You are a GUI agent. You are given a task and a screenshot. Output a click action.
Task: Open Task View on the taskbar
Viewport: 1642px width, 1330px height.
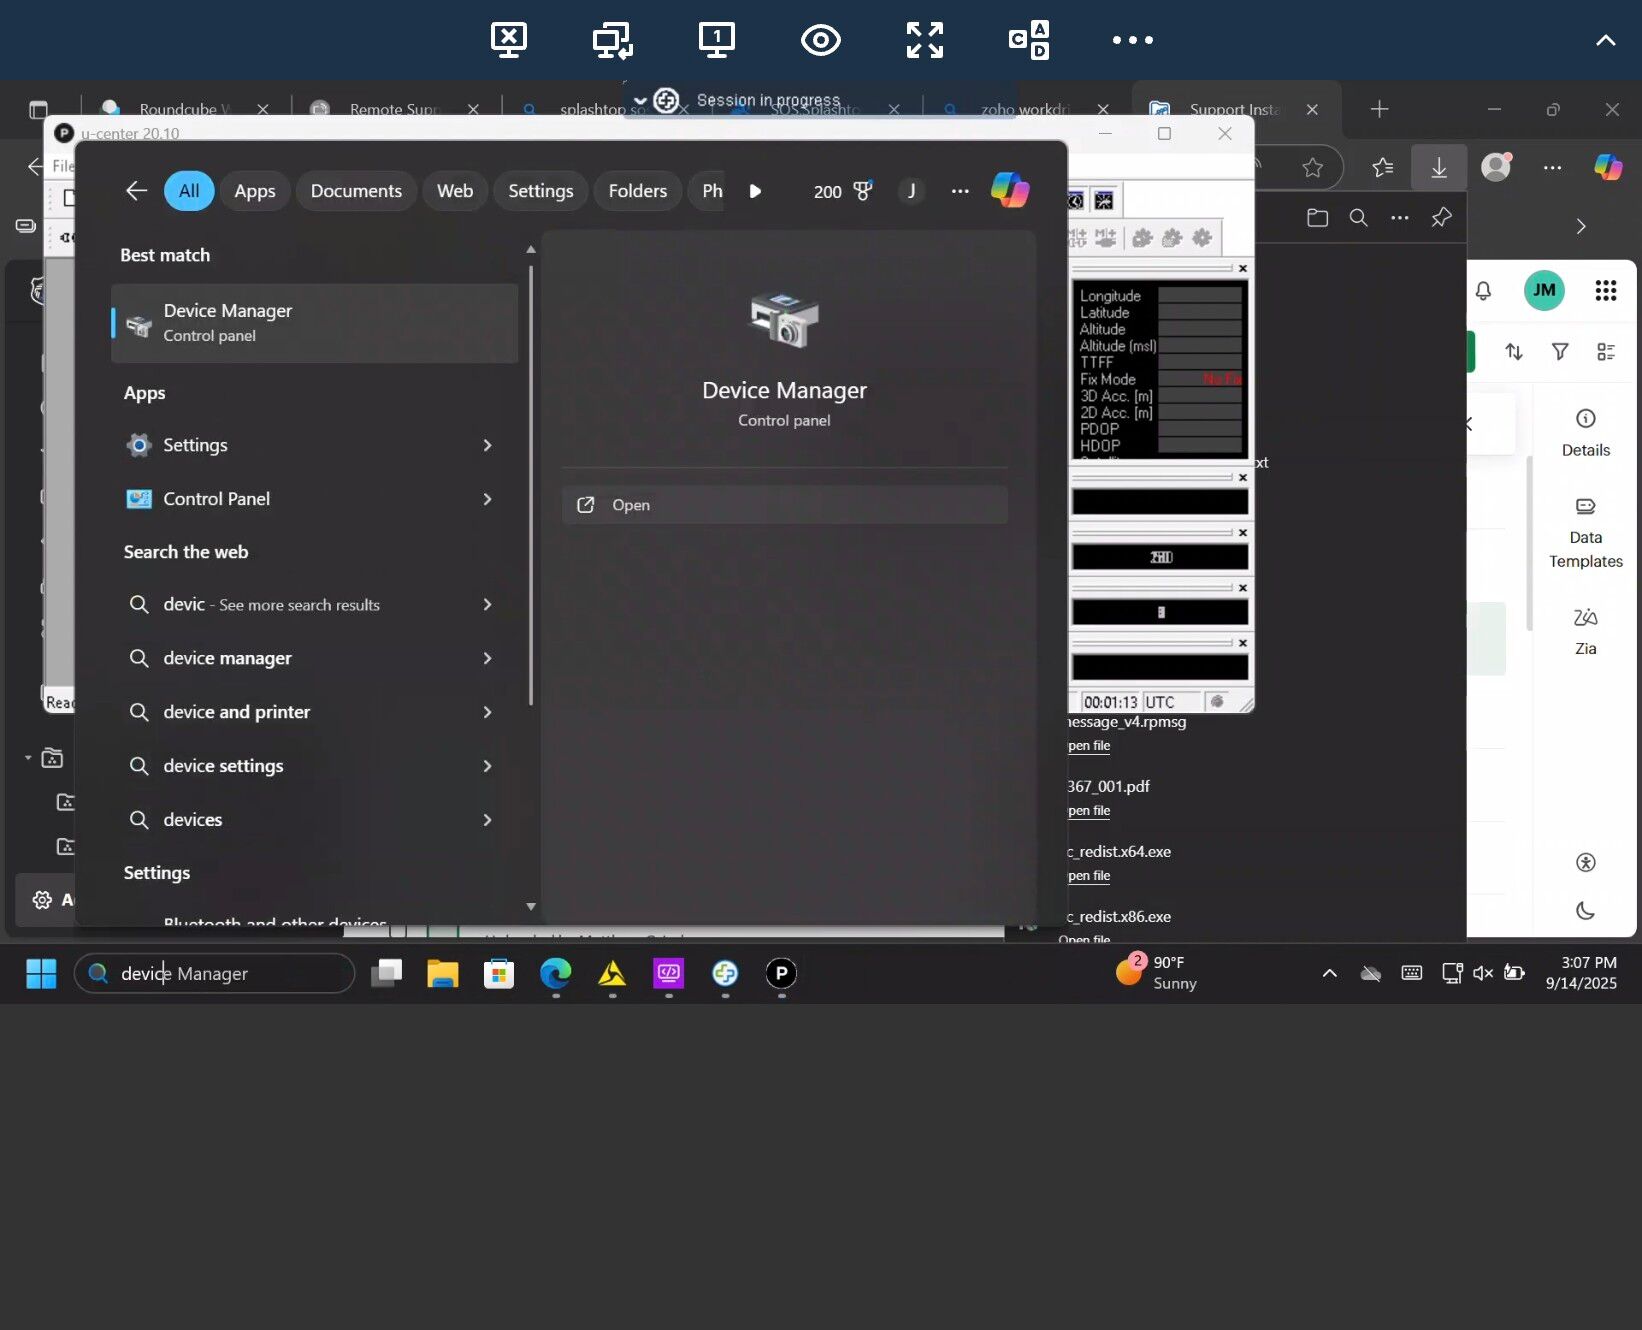point(386,973)
